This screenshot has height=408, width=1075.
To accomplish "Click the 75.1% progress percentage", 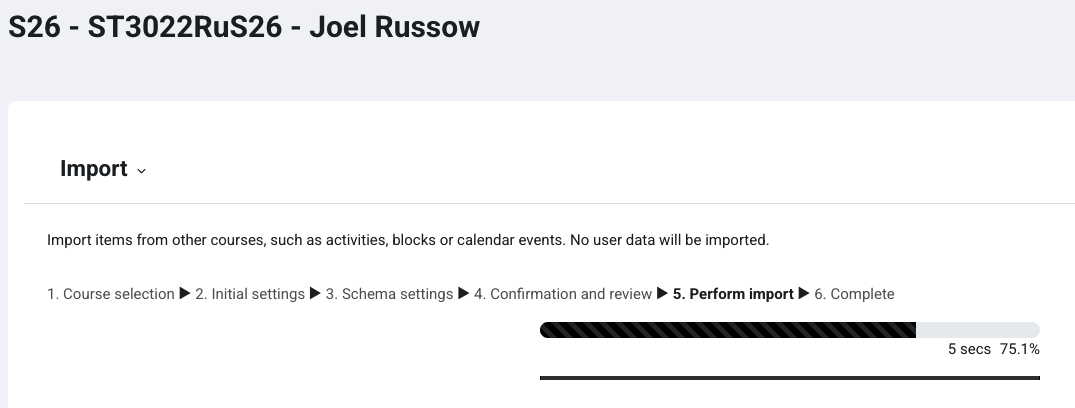I will click(x=1019, y=350).
